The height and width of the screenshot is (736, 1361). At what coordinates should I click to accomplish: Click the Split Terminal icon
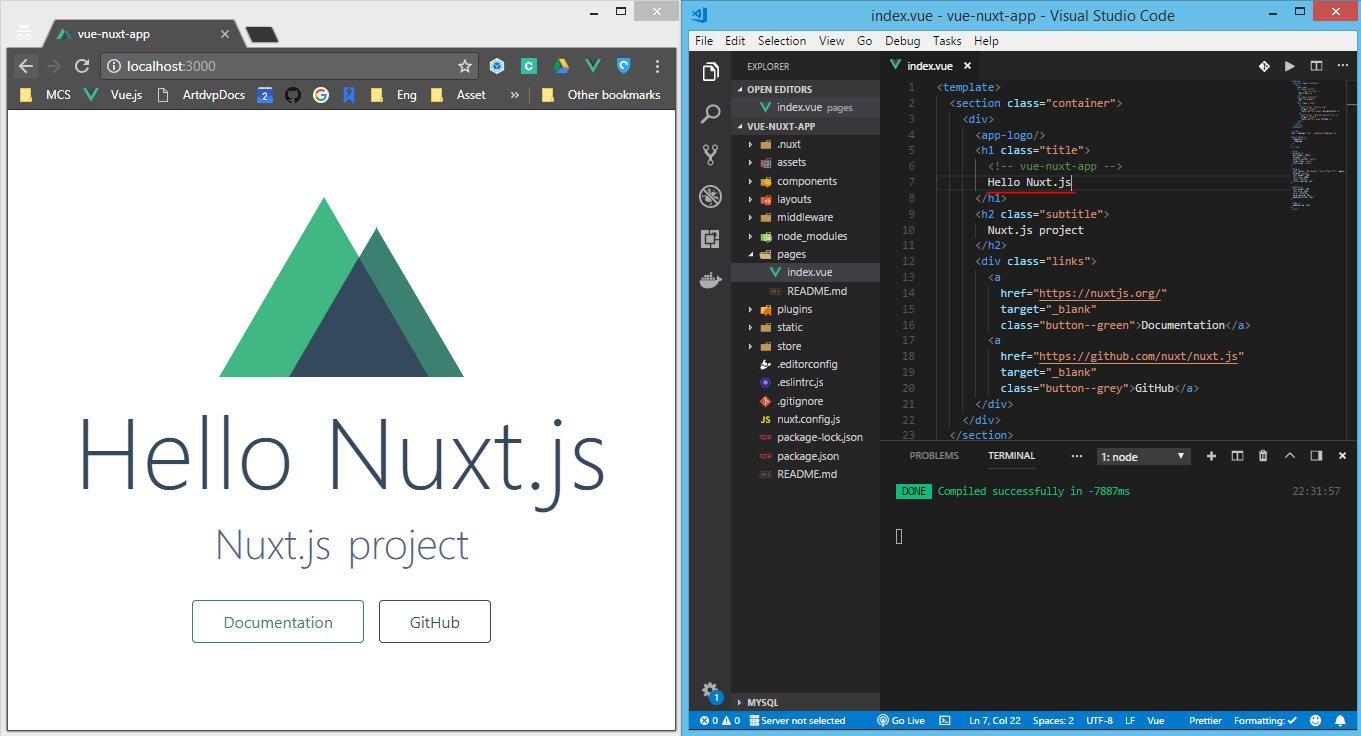point(1237,455)
